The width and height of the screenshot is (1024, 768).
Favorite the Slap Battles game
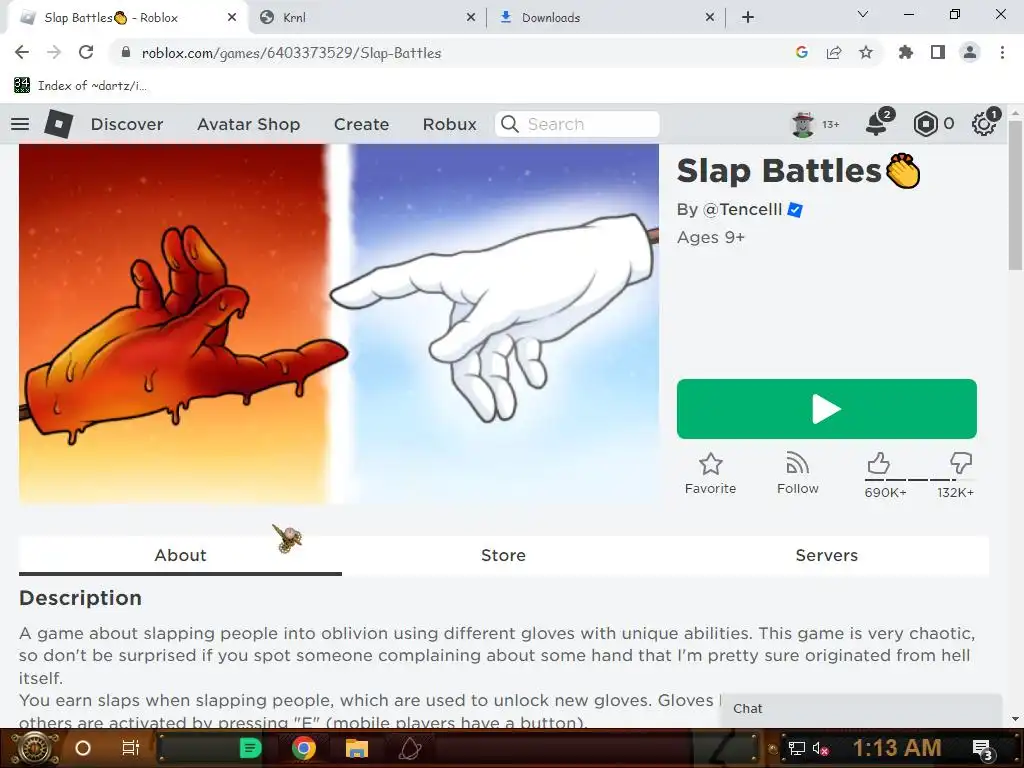(711, 474)
